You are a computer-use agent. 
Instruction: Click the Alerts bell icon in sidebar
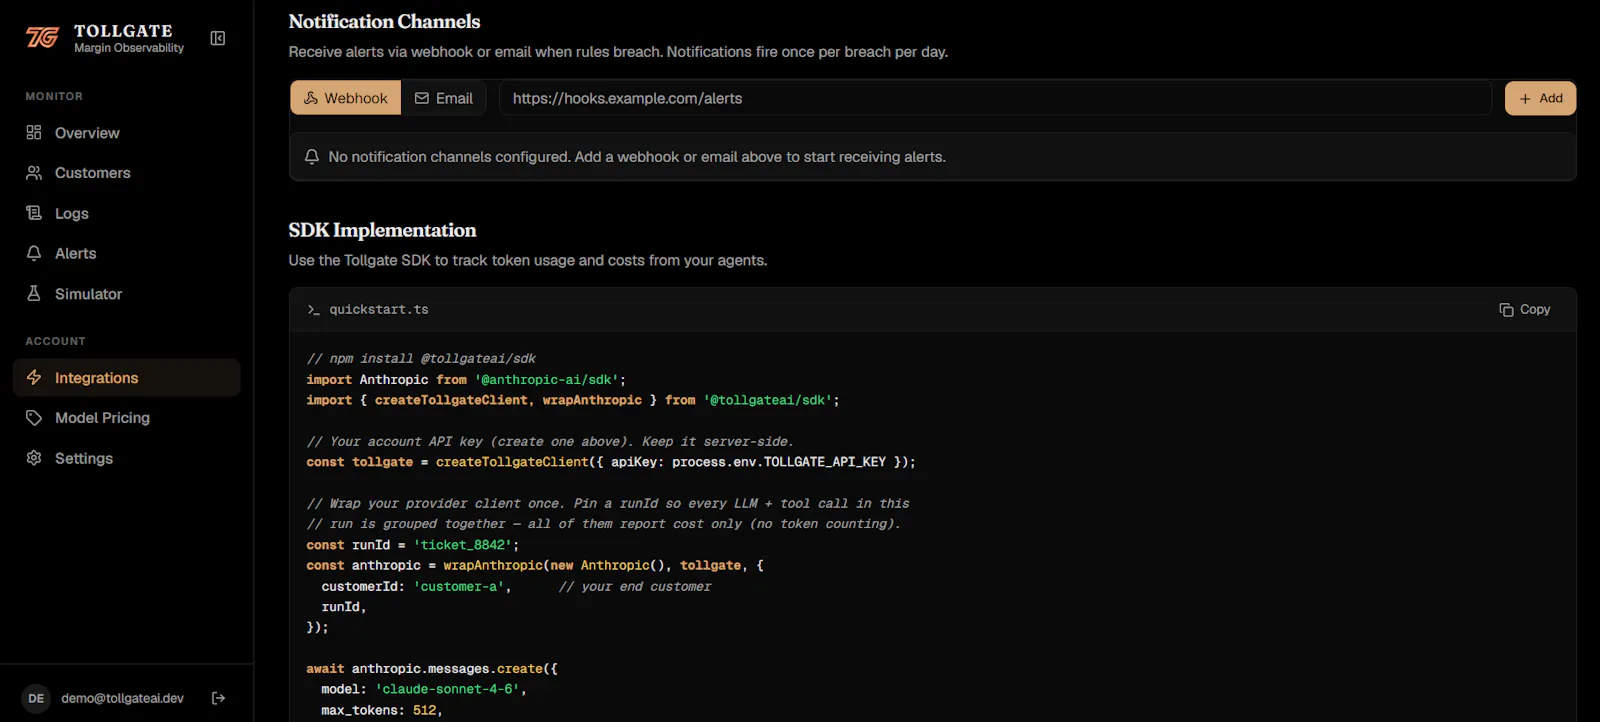coord(34,253)
